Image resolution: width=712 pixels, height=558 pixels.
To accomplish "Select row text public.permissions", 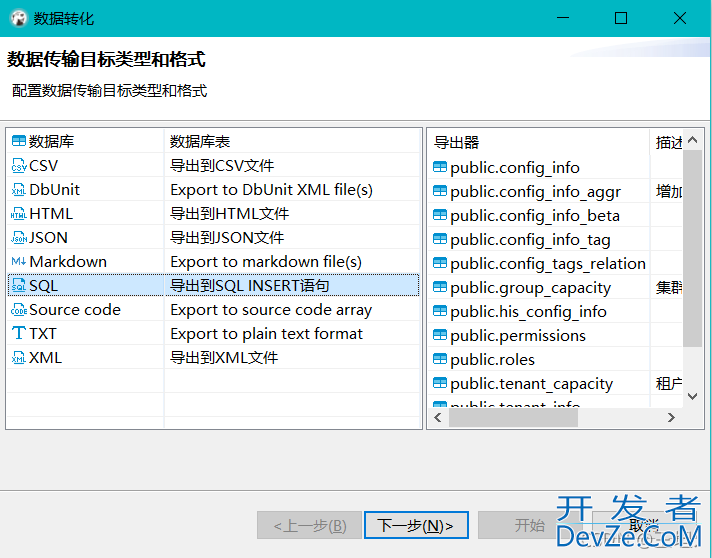I will point(518,336).
